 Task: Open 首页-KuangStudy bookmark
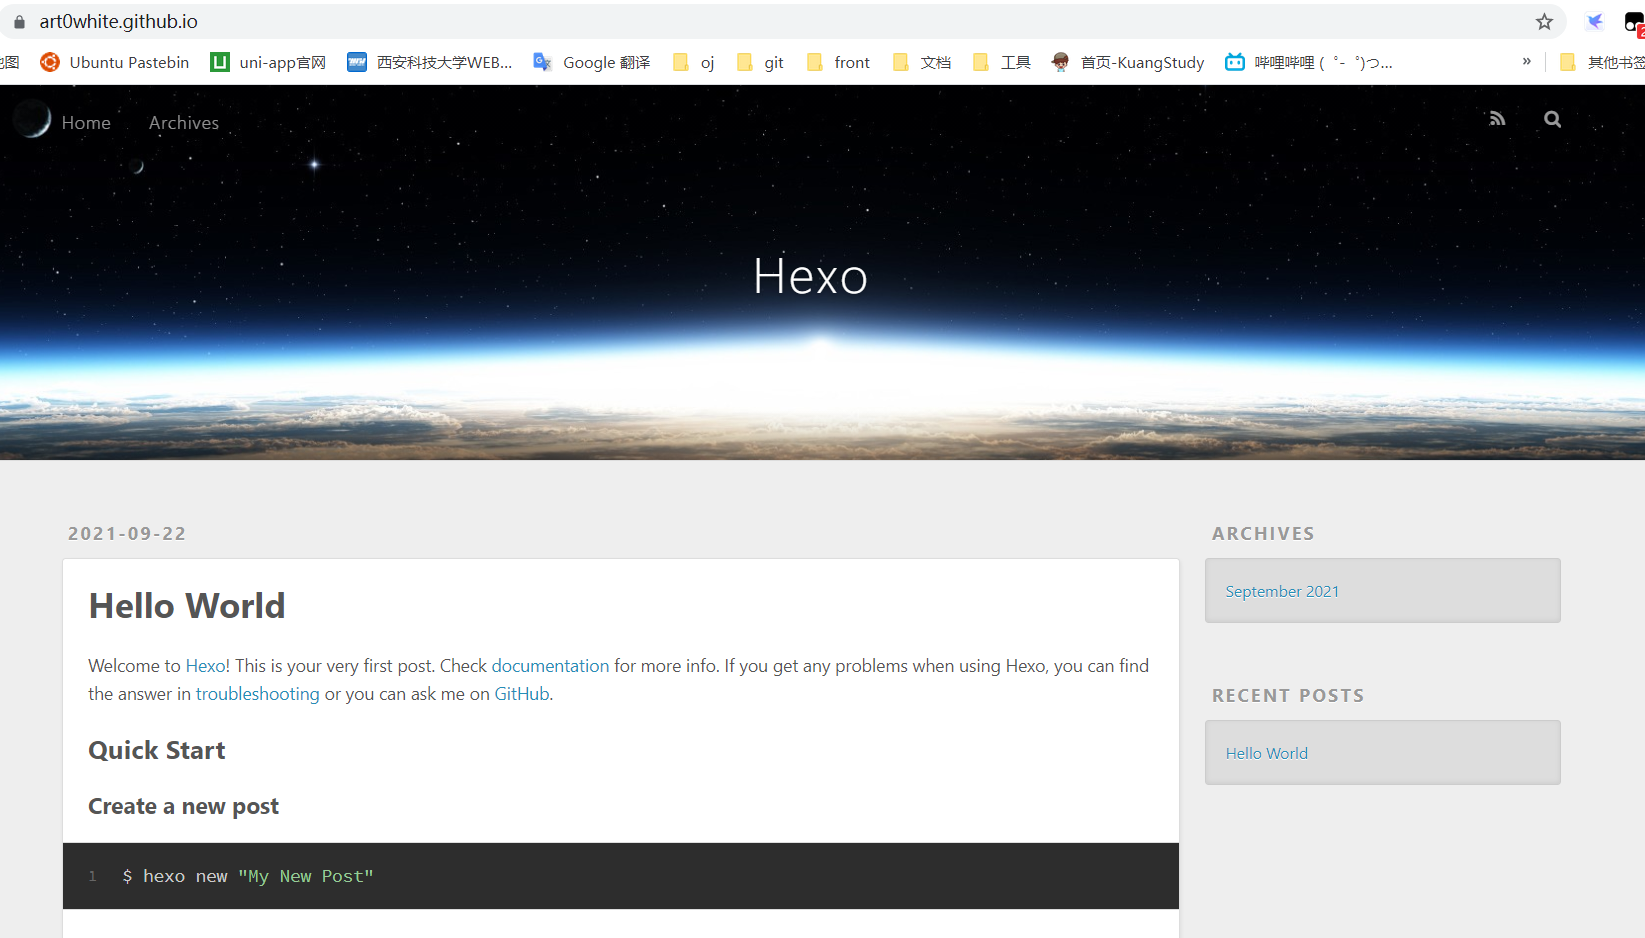point(1128,62)
